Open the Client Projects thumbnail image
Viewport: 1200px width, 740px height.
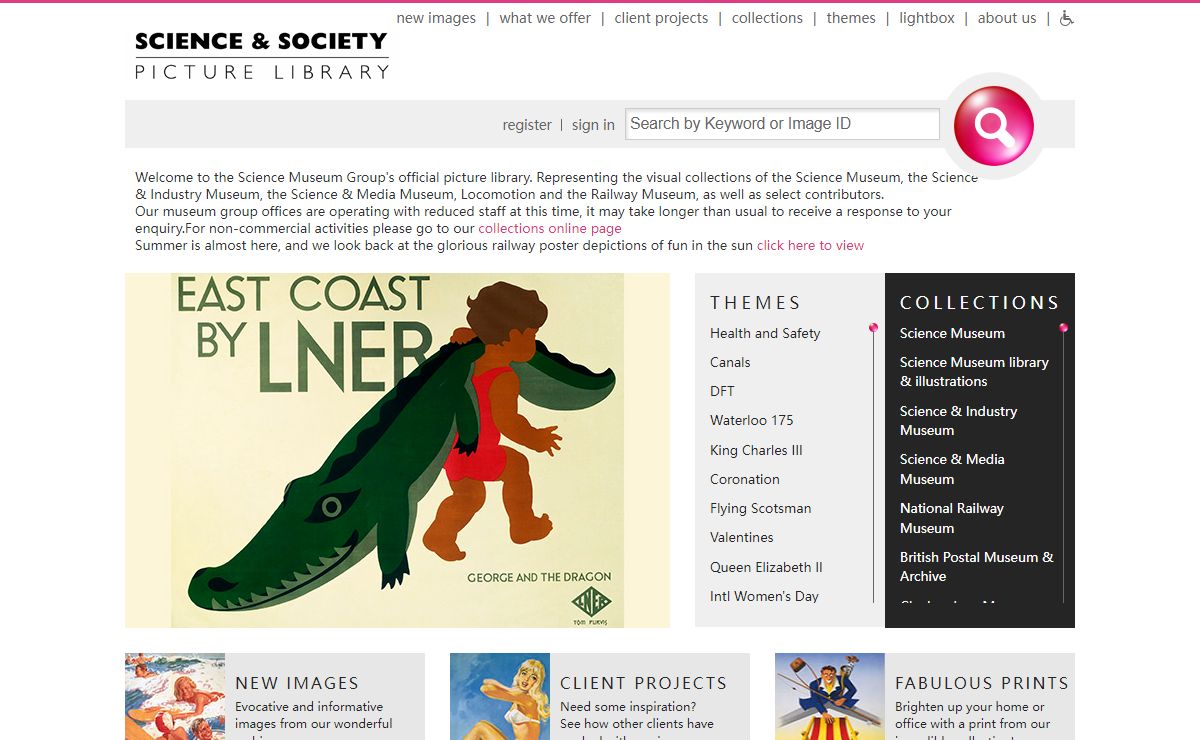500,696
